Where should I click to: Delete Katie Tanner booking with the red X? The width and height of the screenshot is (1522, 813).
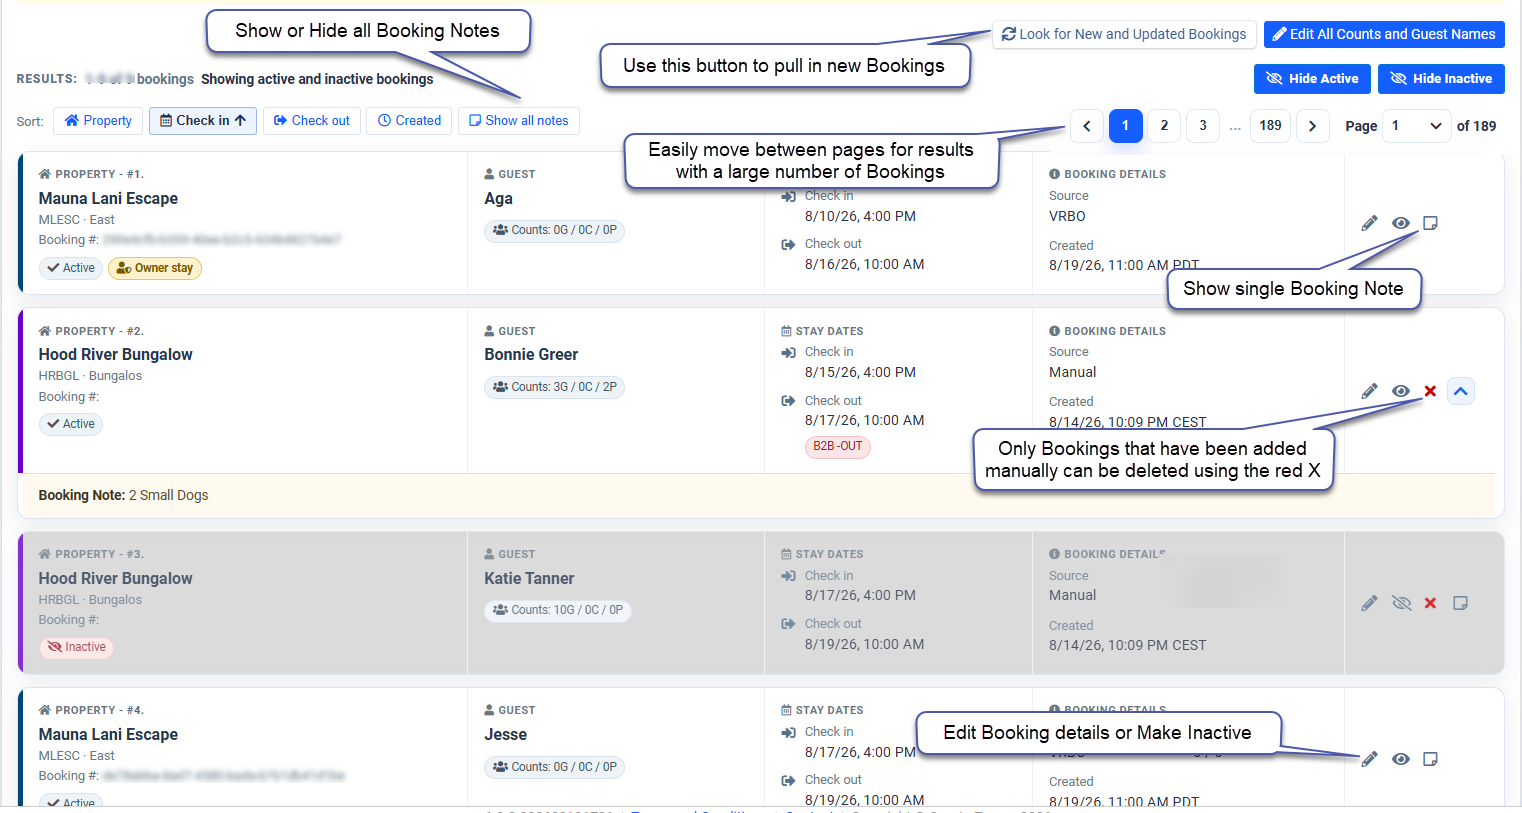[x=1430, y=603]
